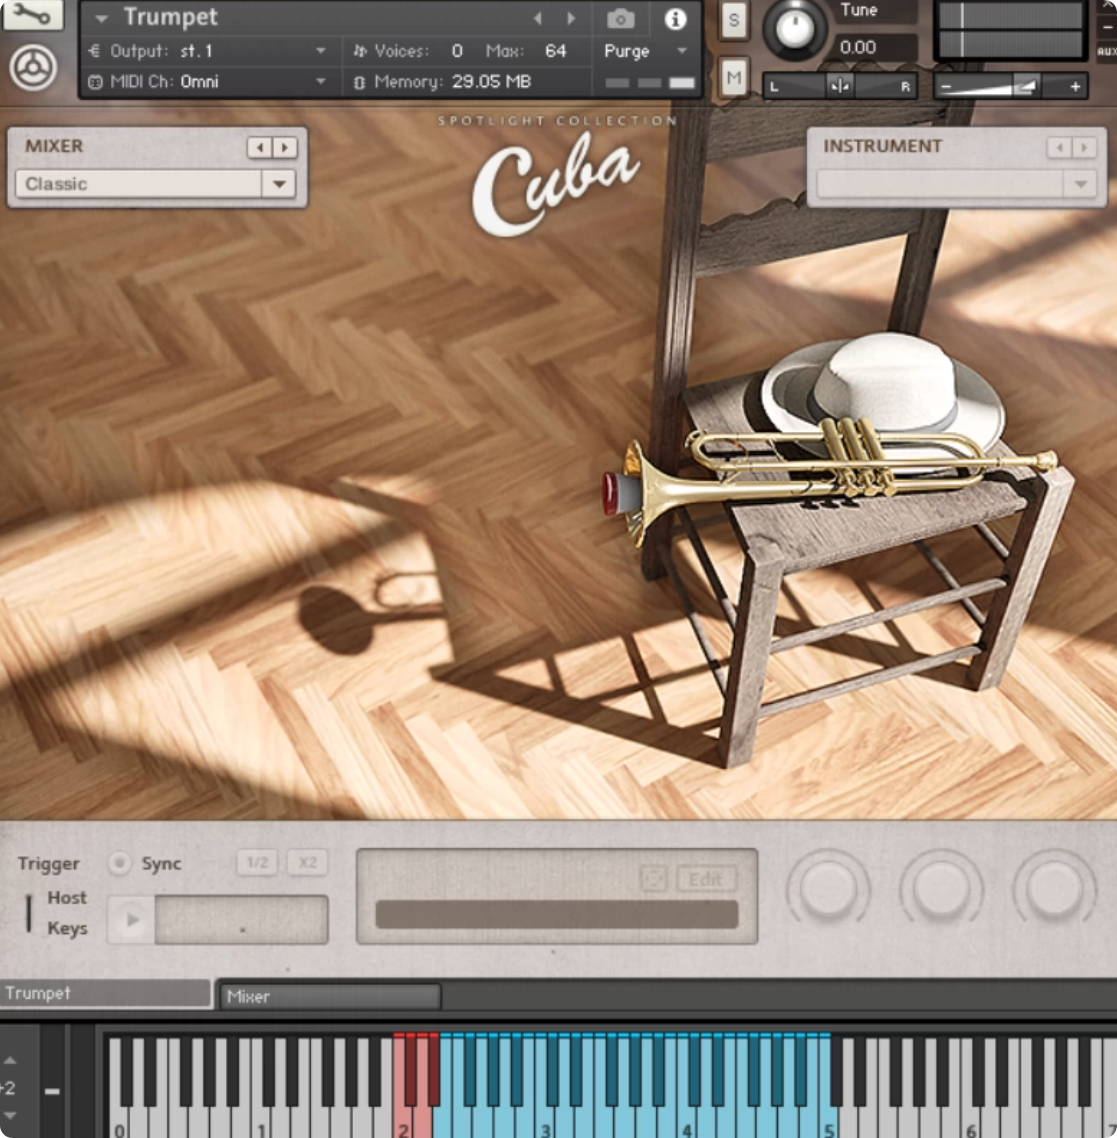Viewport: 1117px width, 1138px height.
Task: Click the pattern display bar
Action: tap(557, 914)
